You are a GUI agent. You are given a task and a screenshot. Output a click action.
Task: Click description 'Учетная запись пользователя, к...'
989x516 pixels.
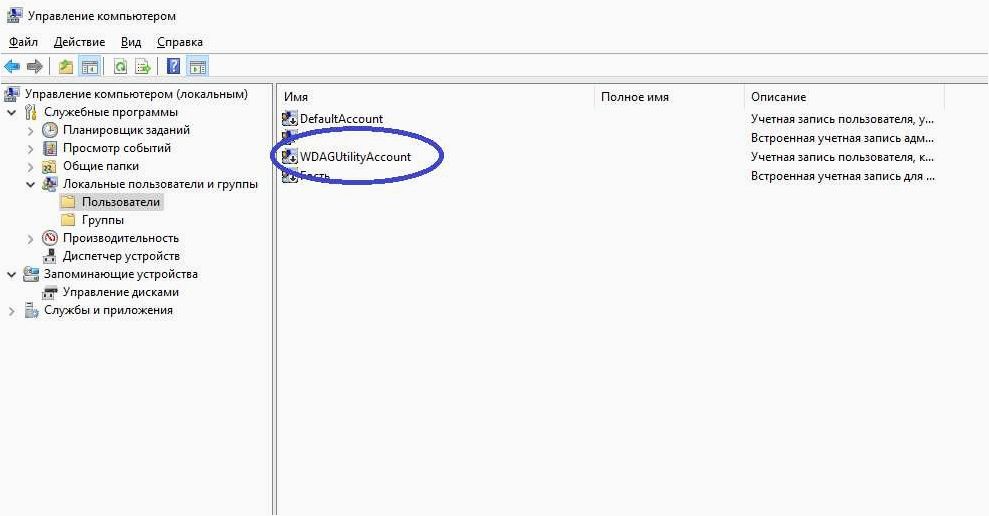pyautogui.click(x=842, y=156)
